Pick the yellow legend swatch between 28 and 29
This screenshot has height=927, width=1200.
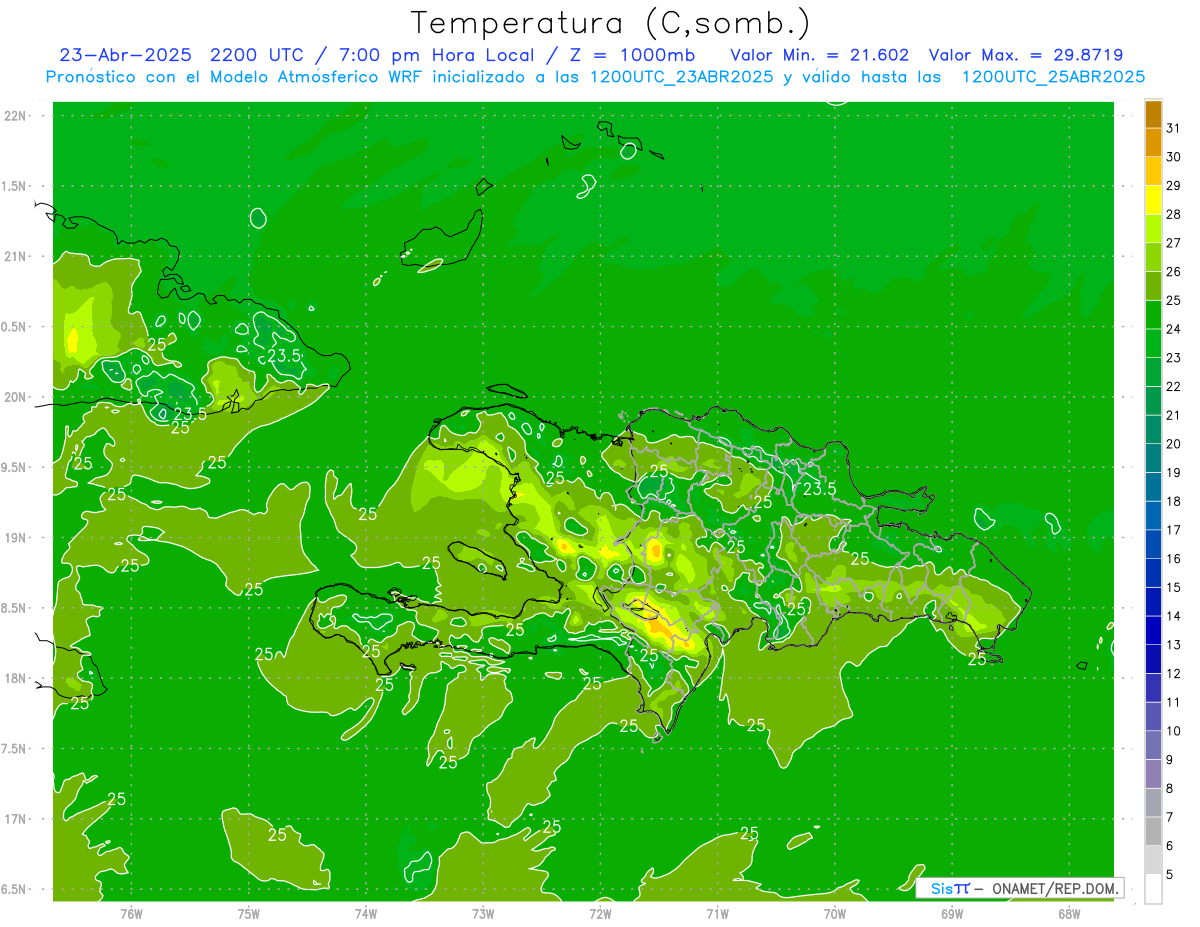pos(1153,200)
